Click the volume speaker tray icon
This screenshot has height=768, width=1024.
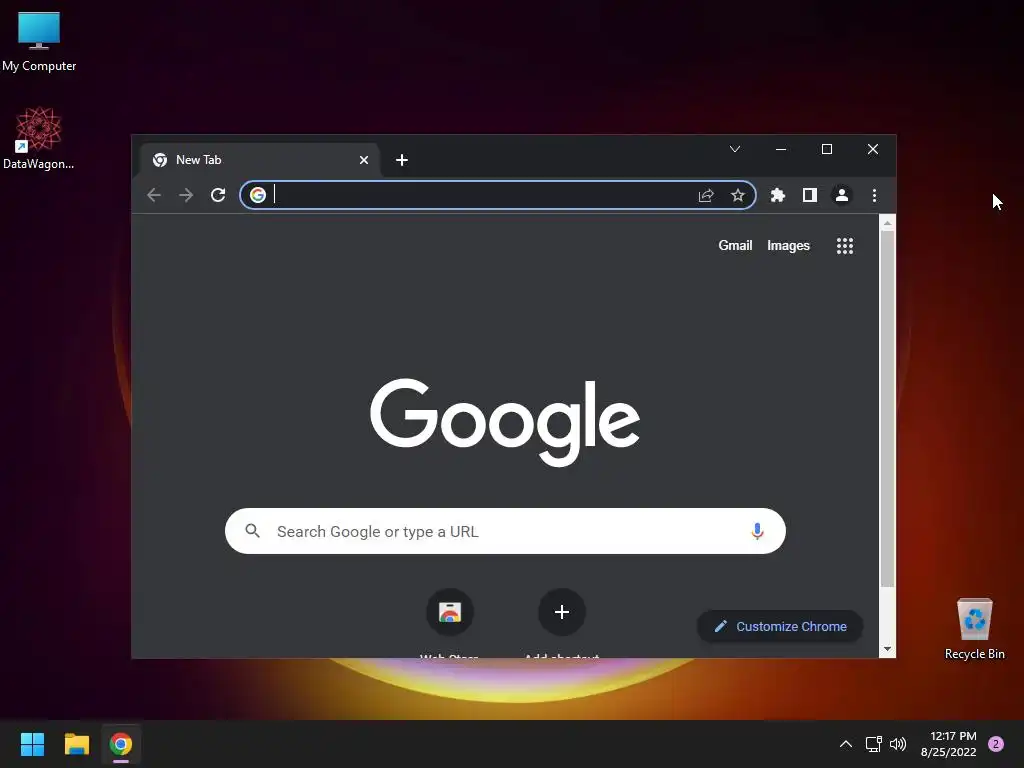pos(898,744)
